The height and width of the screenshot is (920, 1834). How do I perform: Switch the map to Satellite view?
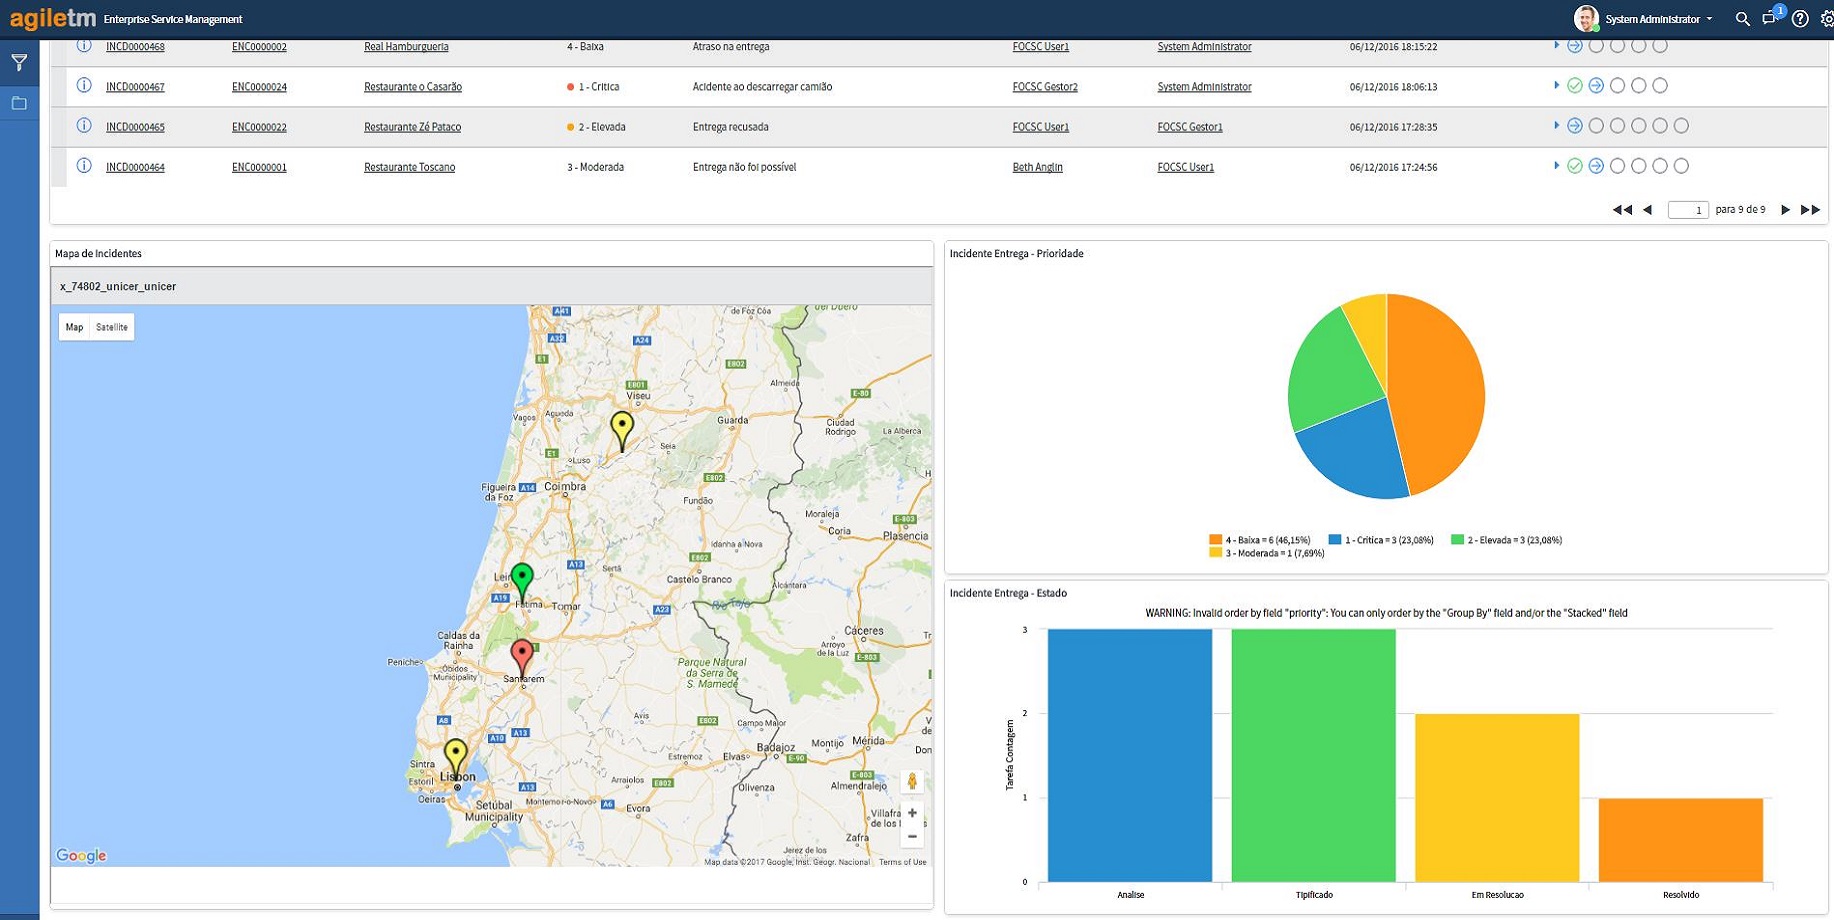[112, 327]
